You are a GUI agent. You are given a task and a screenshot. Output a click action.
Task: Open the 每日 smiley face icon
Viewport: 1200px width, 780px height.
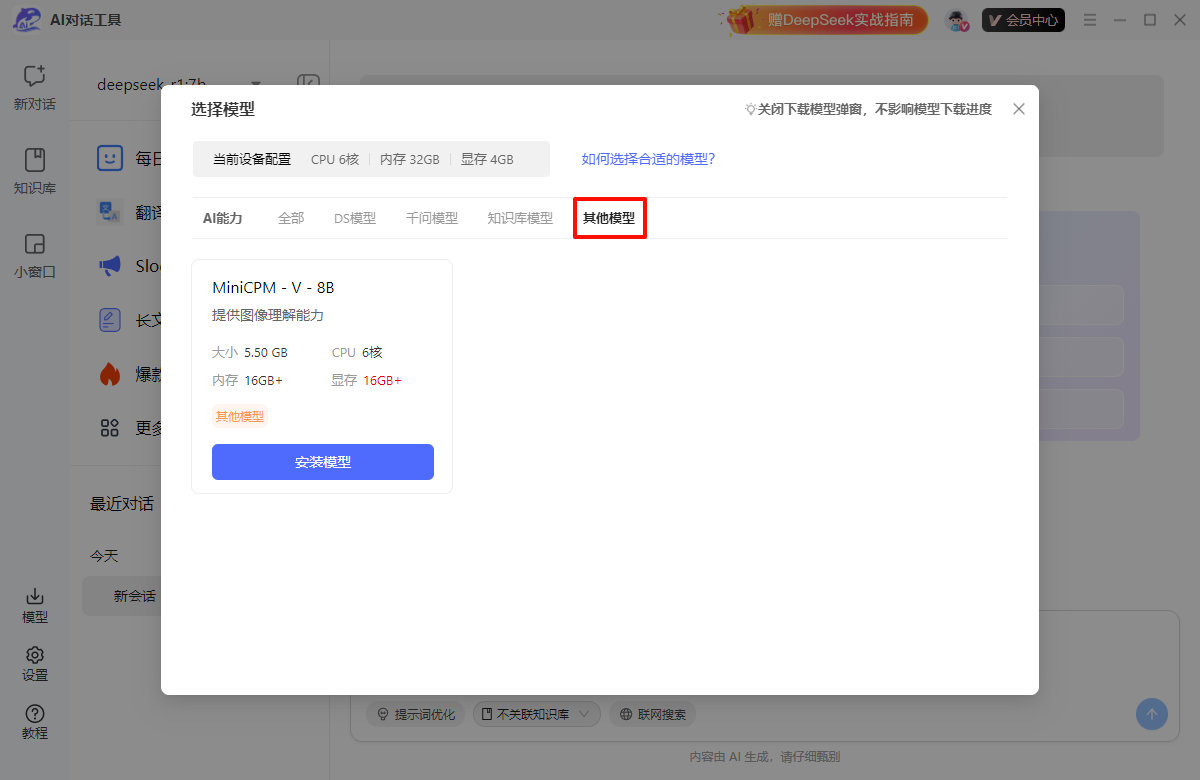(110, 158)
